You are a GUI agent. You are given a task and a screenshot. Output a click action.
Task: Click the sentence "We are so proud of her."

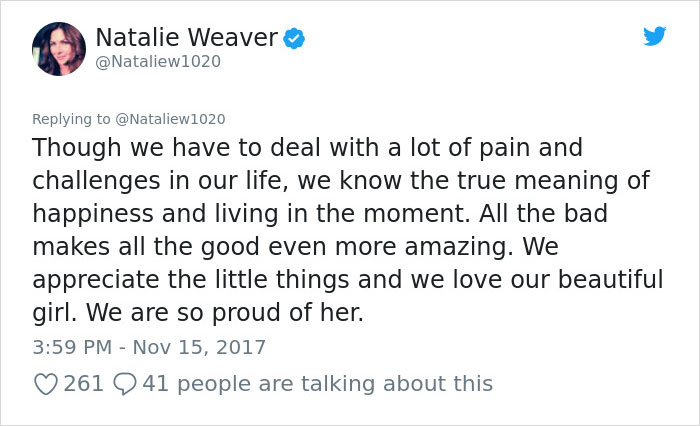(x=225, y=313)
